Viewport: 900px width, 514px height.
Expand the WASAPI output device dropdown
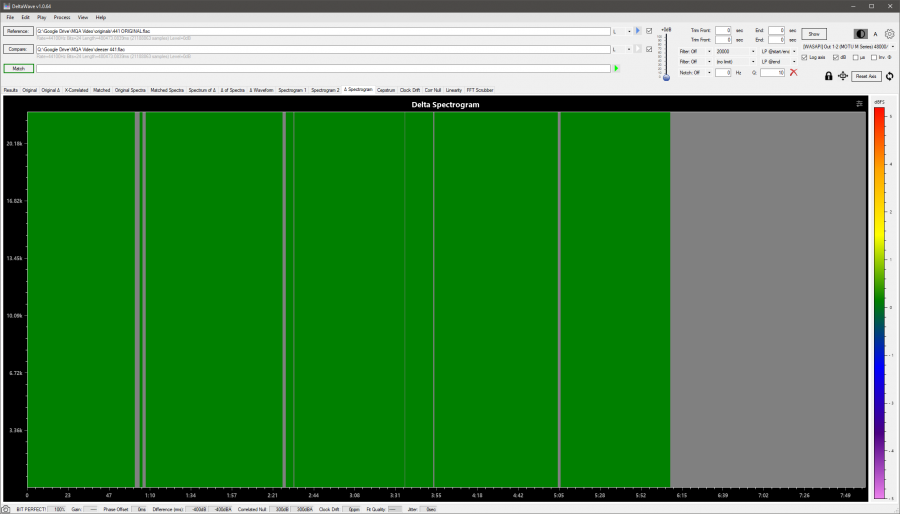point(893,46)
